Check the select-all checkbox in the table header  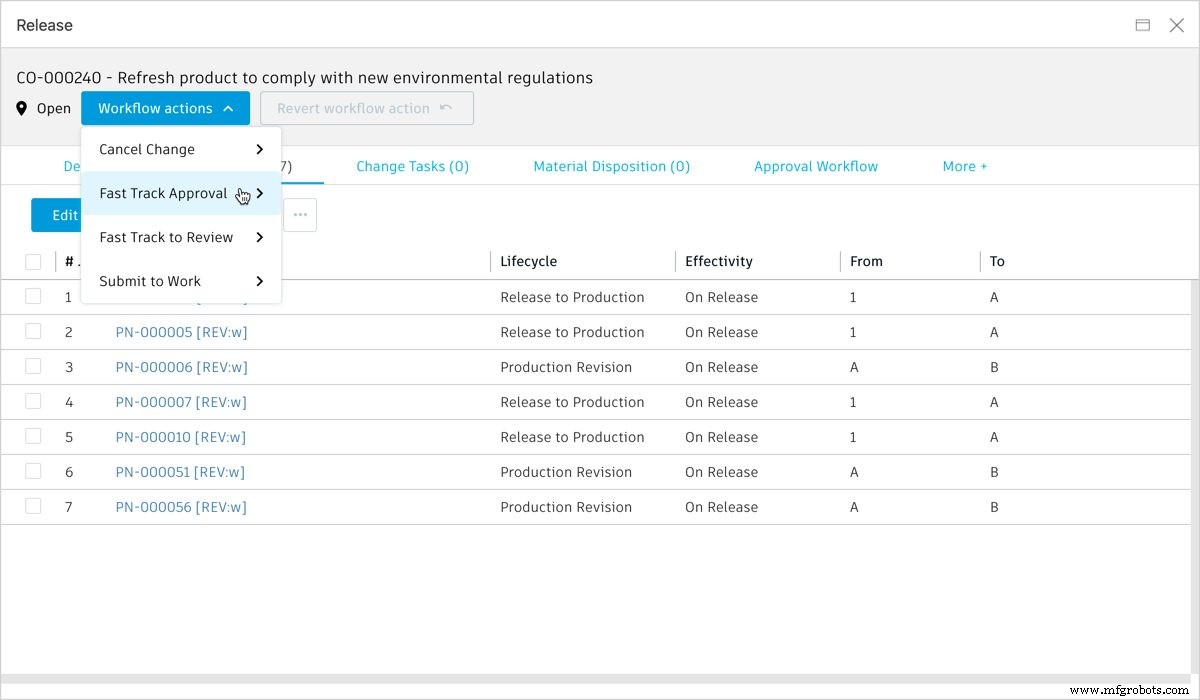[33, 261]
